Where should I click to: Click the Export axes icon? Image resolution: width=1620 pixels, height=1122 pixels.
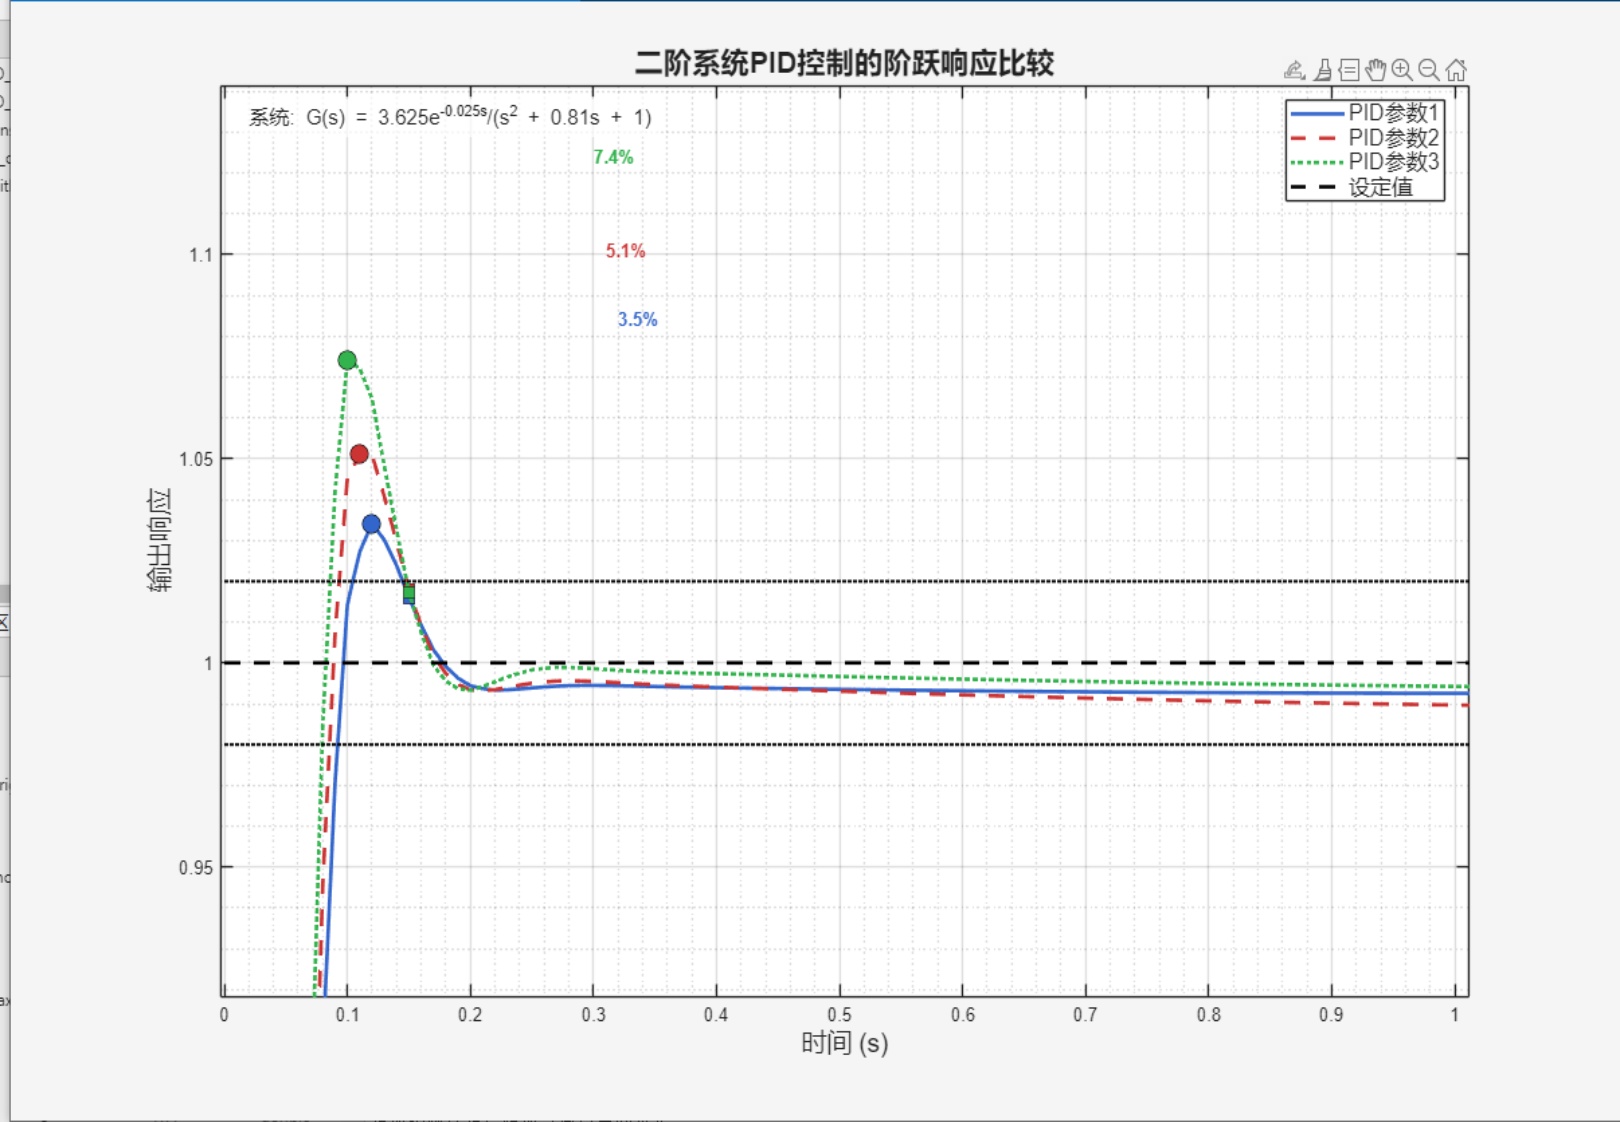coord(1294,70)
